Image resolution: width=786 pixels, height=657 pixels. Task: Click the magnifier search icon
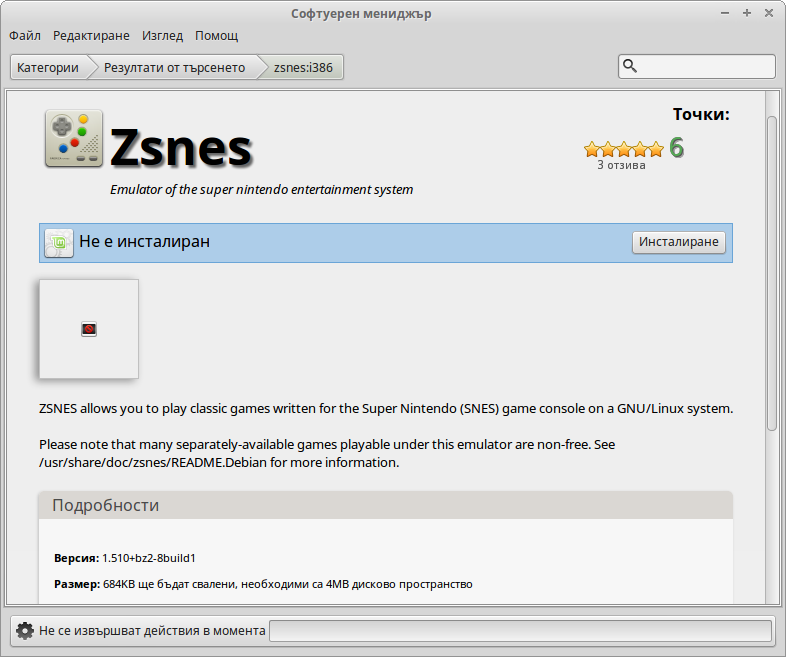tap(630, 66)
